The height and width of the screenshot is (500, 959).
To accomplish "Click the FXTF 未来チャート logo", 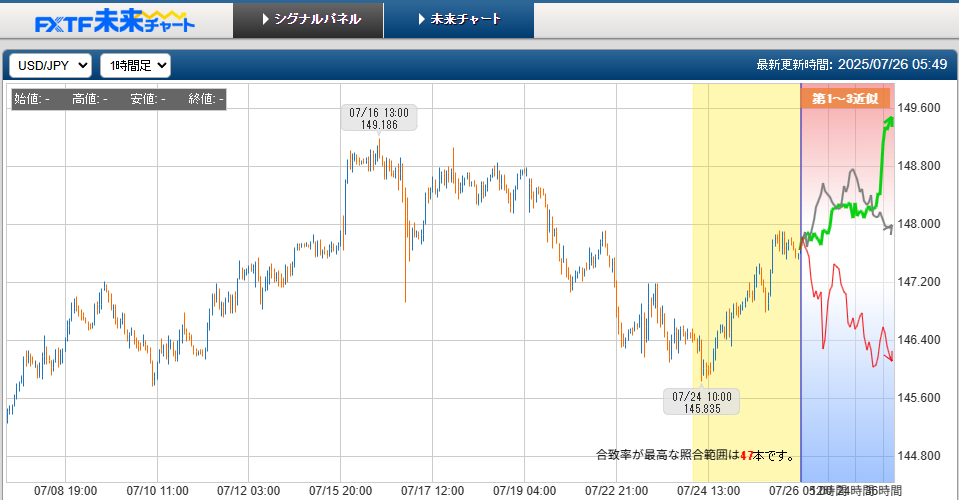I will click(115, 21).
